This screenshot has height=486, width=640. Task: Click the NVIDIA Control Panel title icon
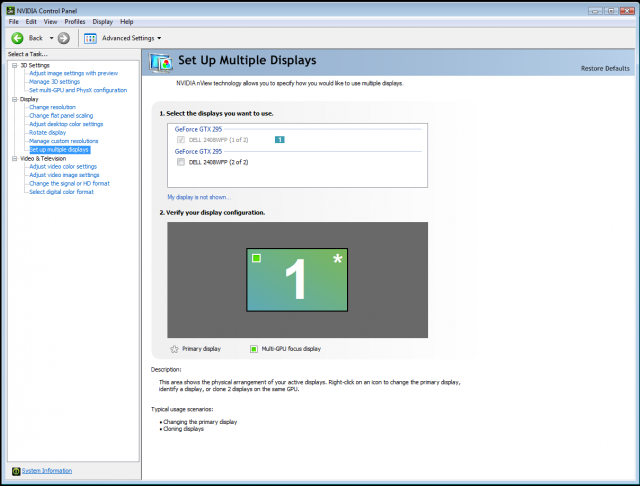coord(11,11)
